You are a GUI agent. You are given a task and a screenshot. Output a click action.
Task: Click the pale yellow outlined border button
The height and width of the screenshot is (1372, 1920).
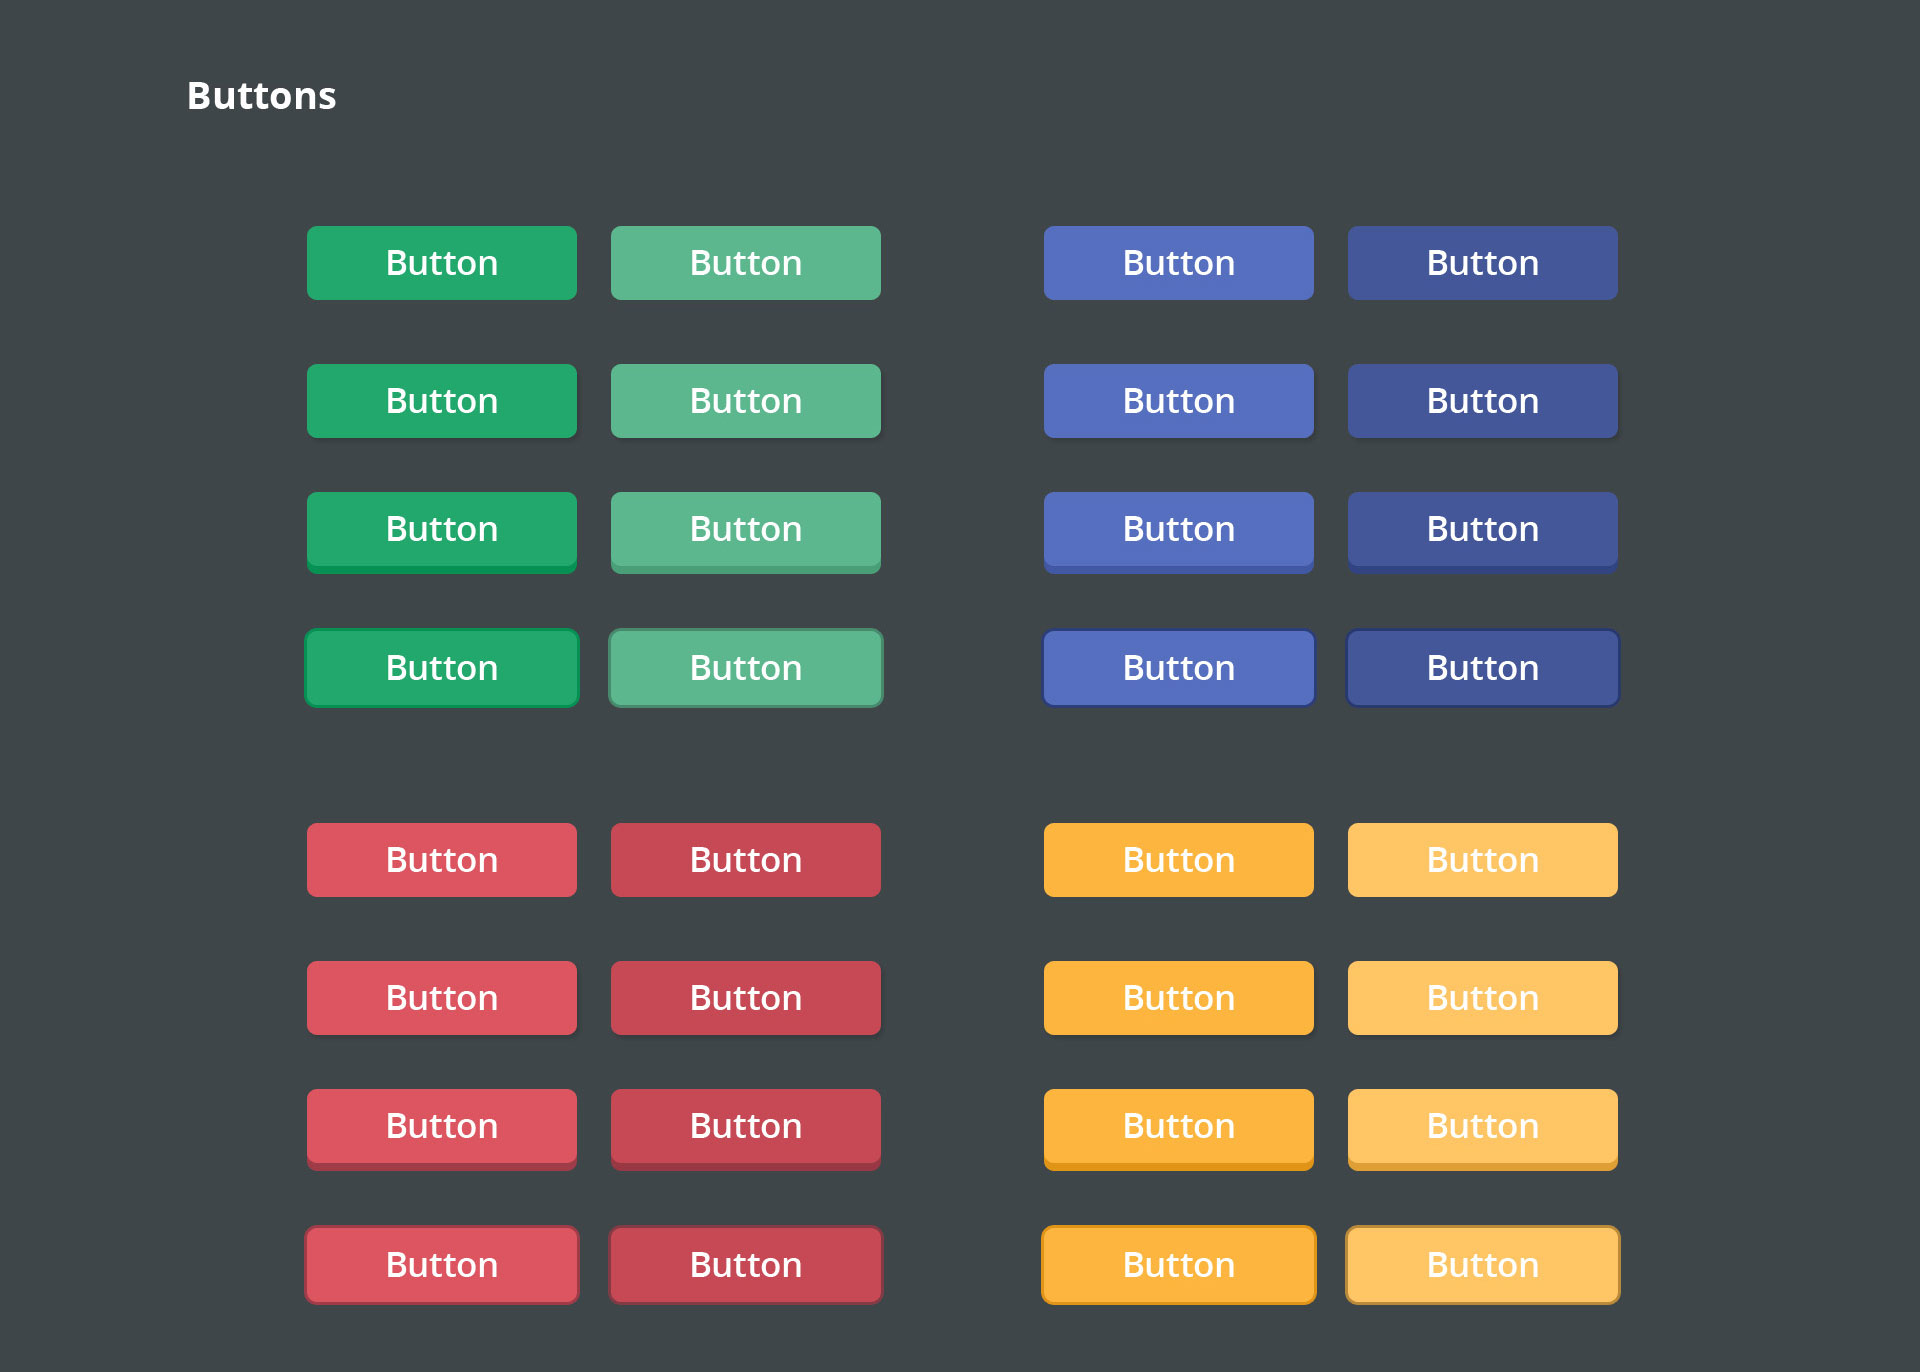click(x=1482, y=1265)
